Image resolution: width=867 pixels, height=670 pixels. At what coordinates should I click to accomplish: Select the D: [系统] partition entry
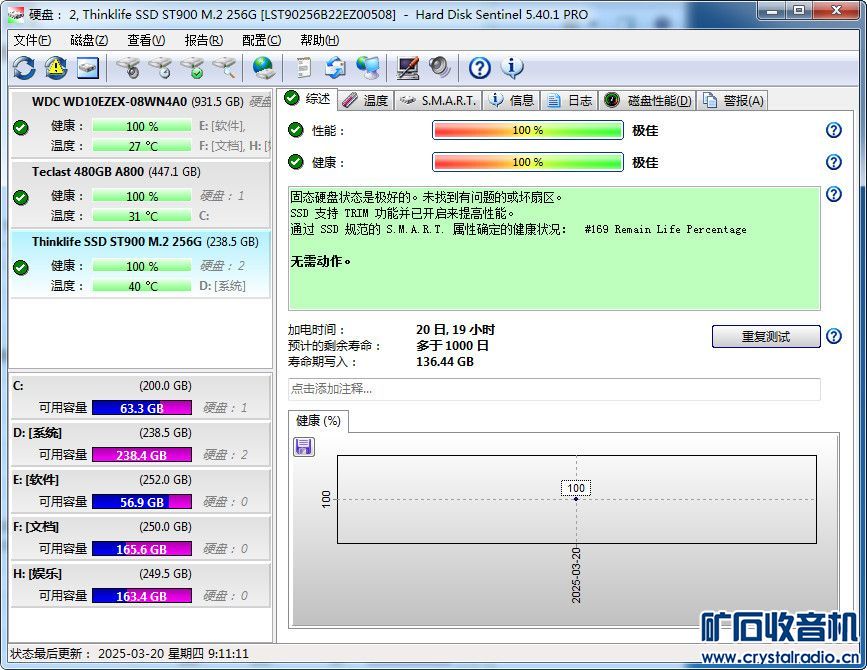142,444
